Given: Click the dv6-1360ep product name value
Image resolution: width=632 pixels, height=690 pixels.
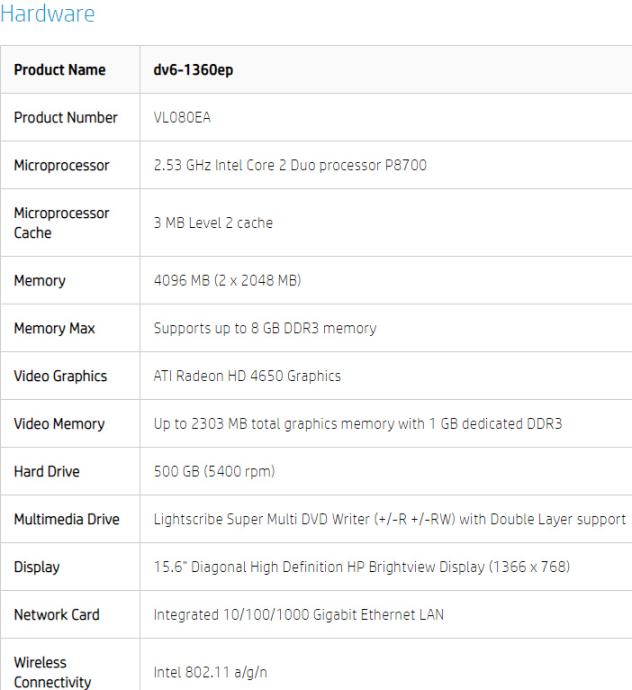Looking at the screenshot, I should 193,70.
